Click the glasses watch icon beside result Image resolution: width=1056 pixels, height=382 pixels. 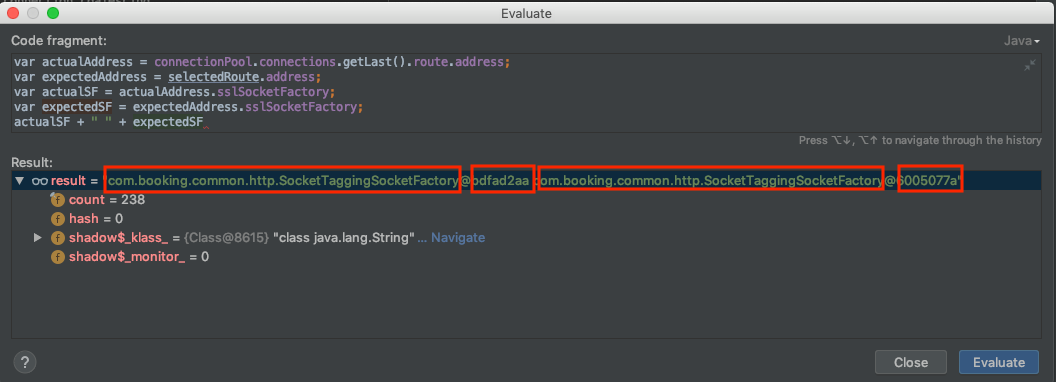coord(40,181)
